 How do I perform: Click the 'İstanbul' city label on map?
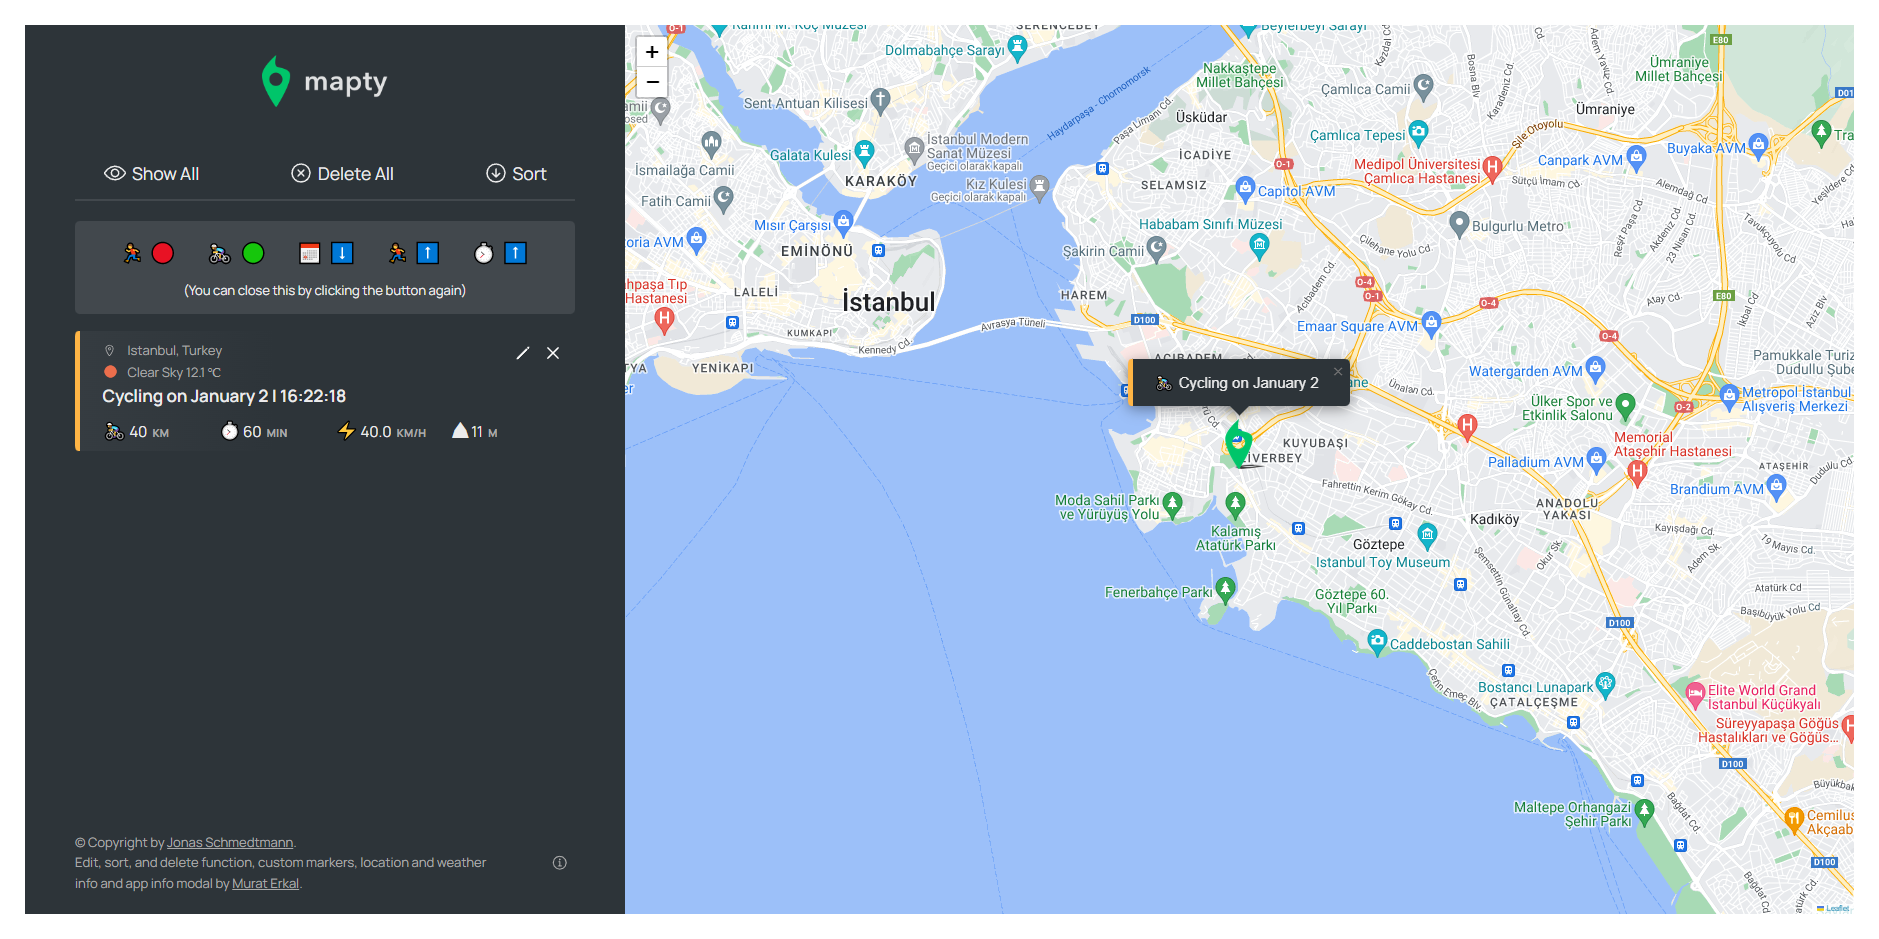(x=889, y=302)
